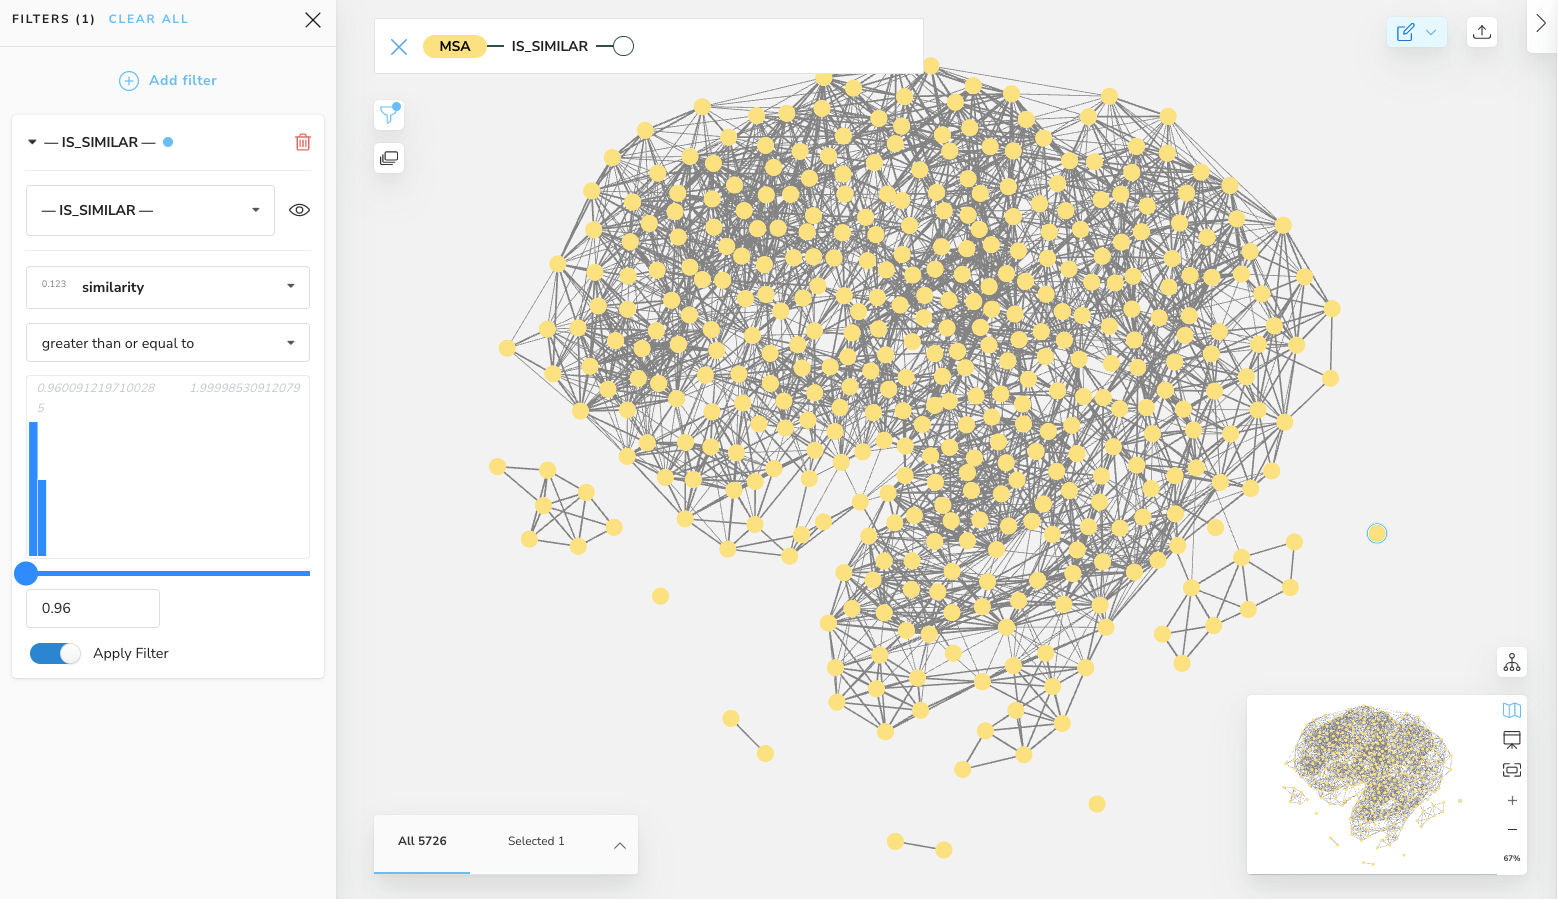Toggle visibility eye for IS_SIMILAR filter
1558x899 pixels.
[x=299, y=210]
